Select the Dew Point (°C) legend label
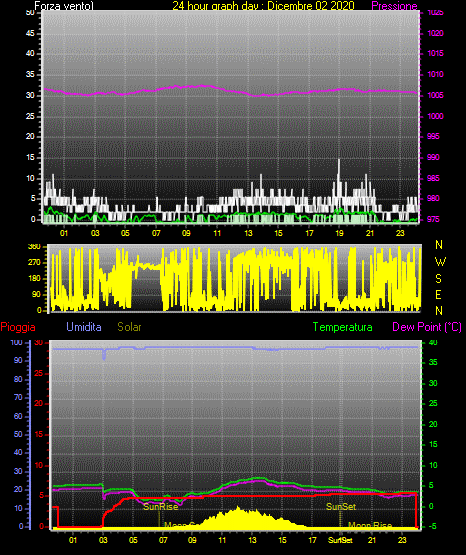Image resolution: width=466 pixels, height=555 pixels. pyautogui.click(x=427, y=327)
